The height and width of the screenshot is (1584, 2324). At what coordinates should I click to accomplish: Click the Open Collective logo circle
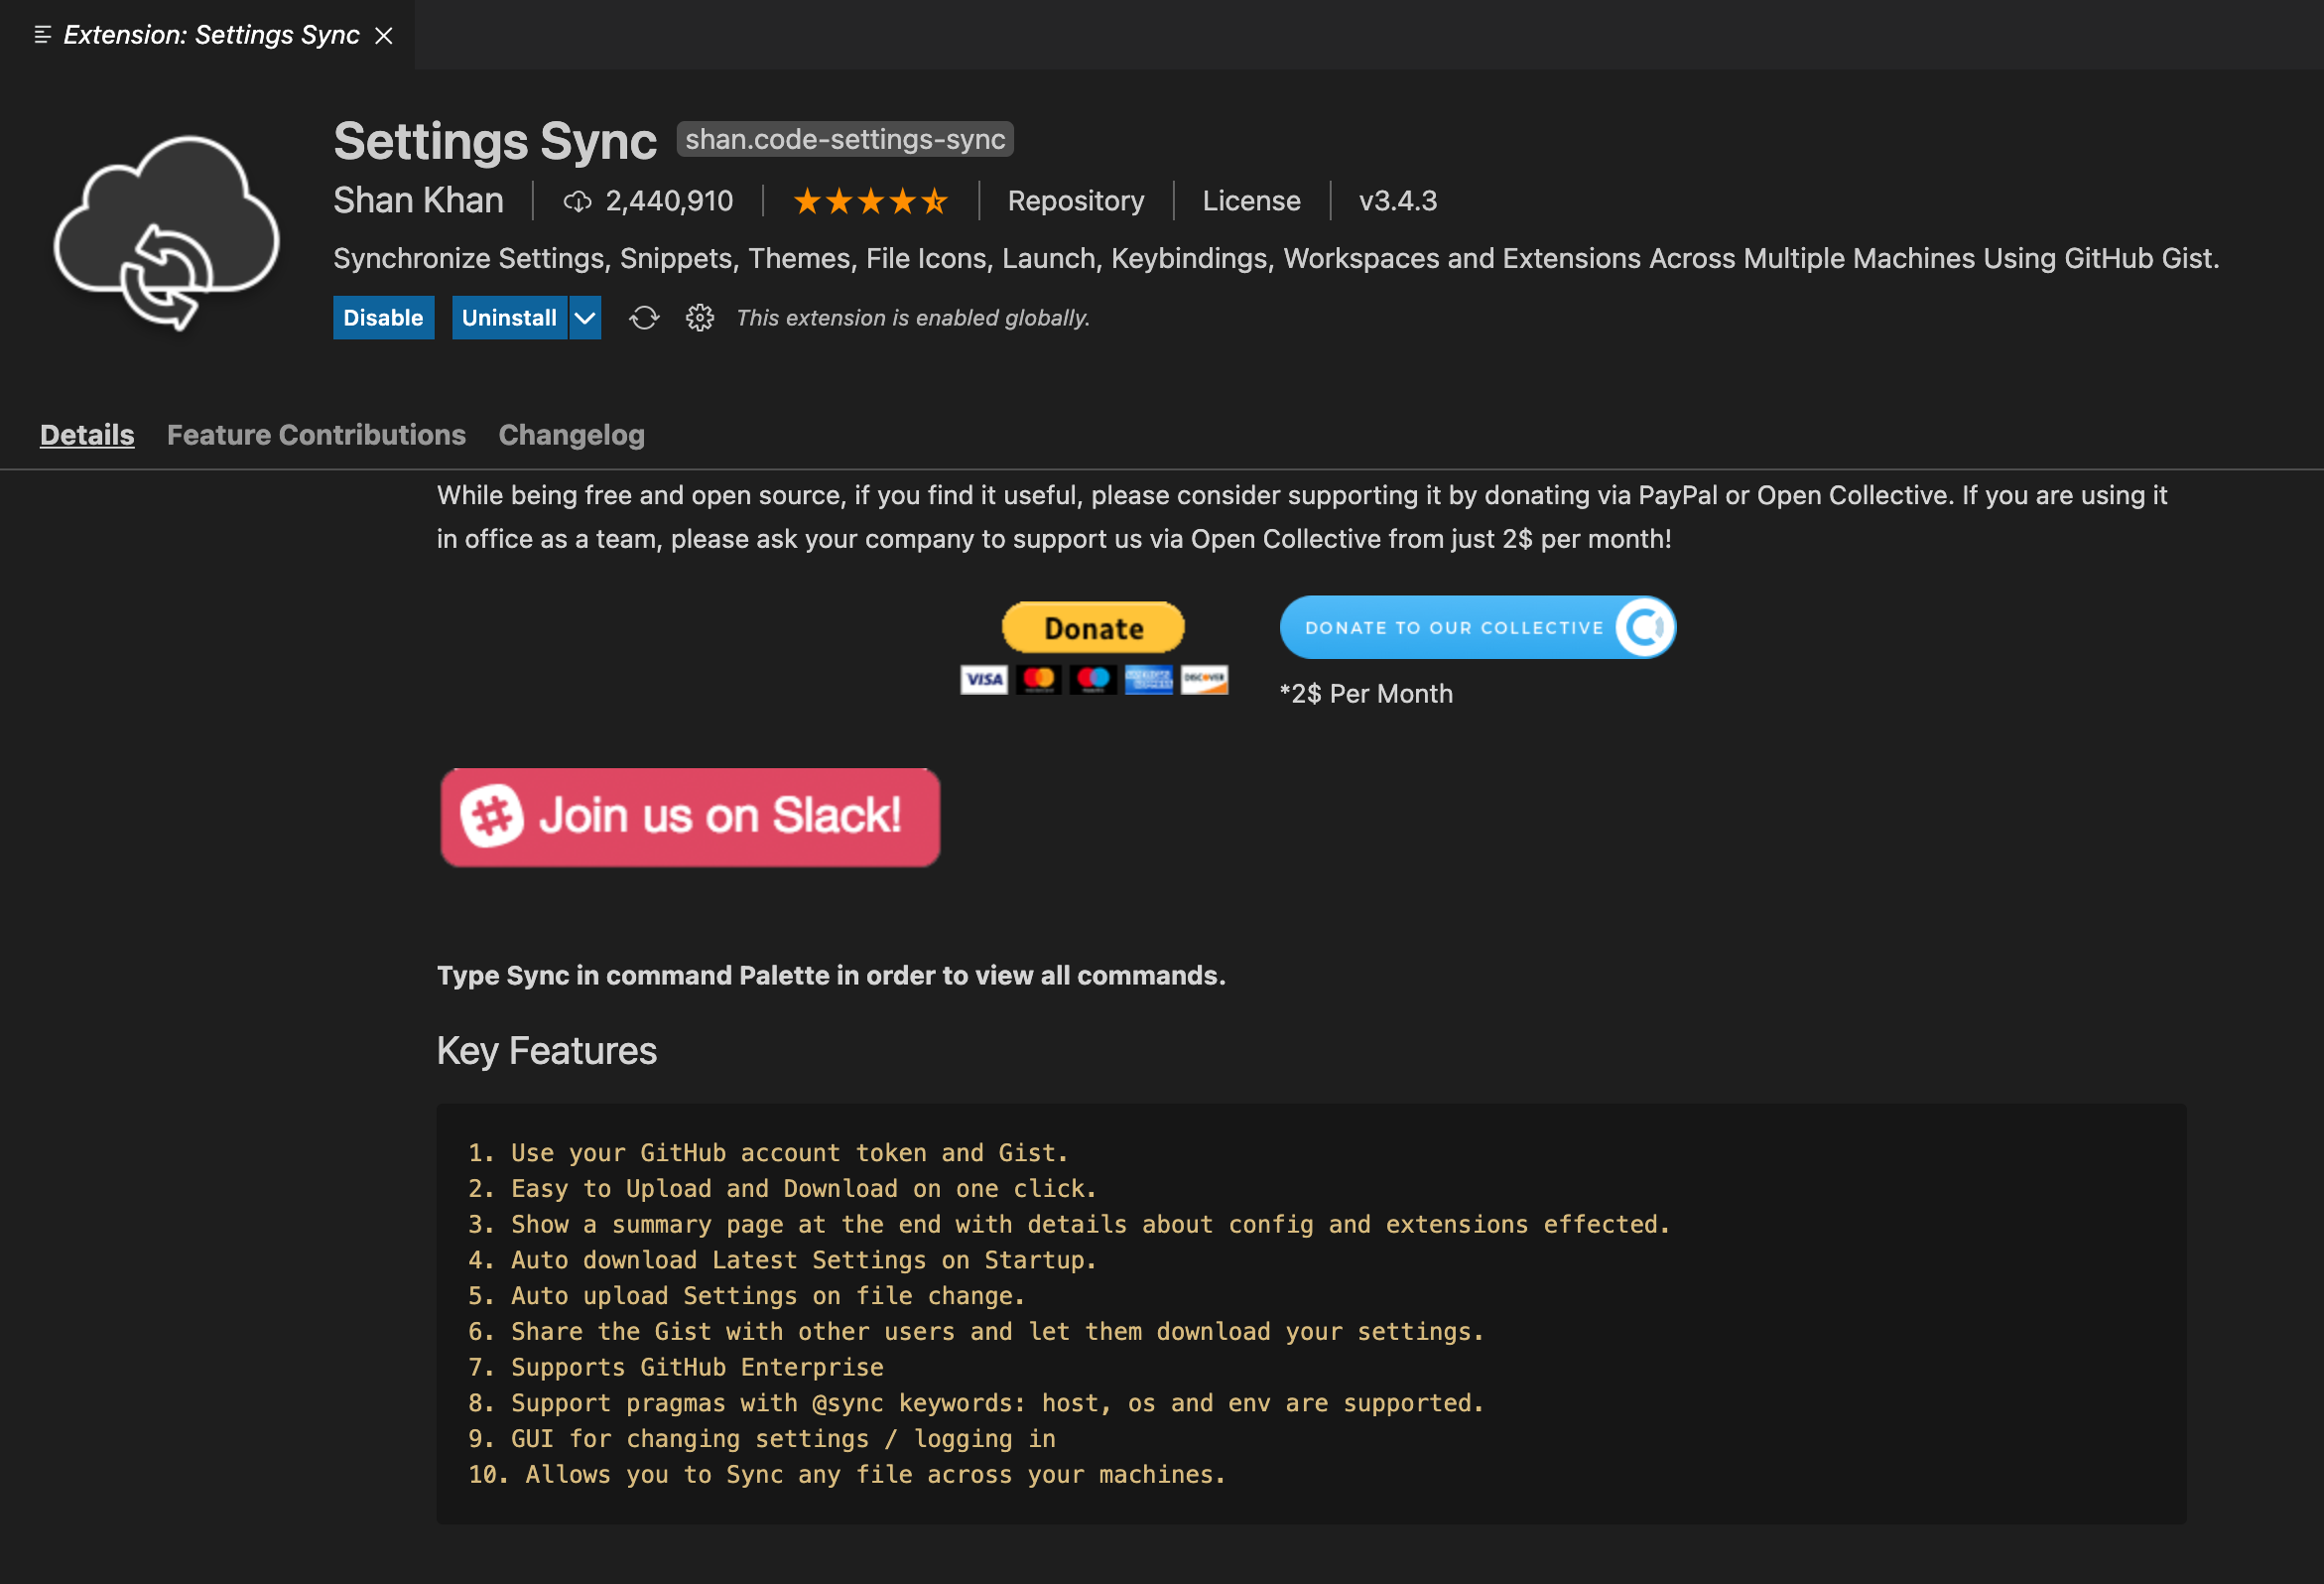pyautogui.click(x=1644, y=628)
